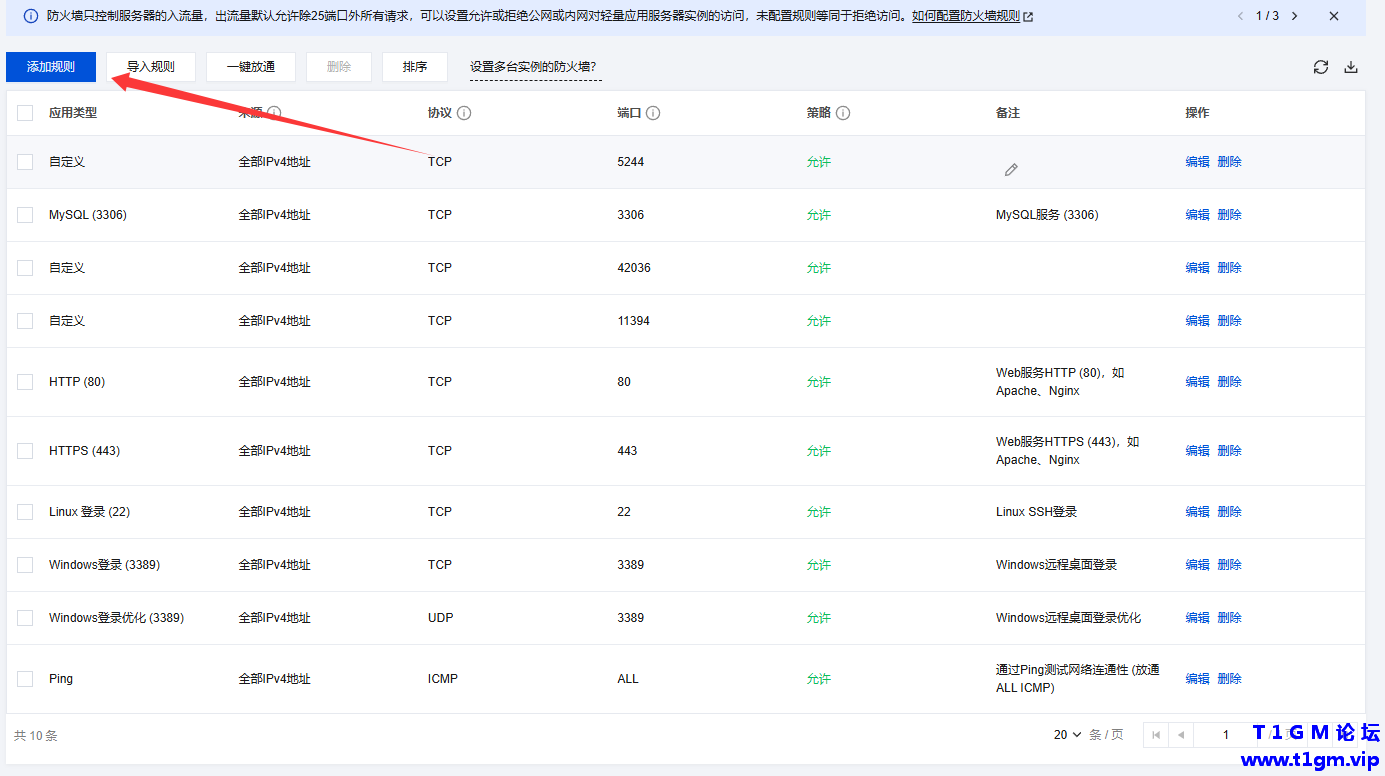Click 删除 for the port 11394 rule

pyautogui.click(x=1229, y=321)
